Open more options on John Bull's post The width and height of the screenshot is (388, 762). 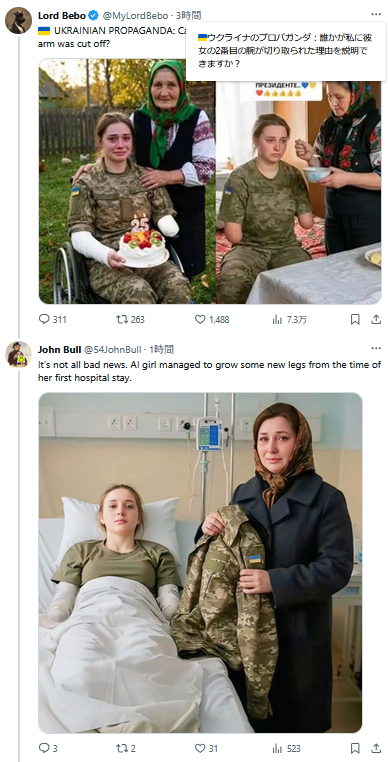coord(376,348)
